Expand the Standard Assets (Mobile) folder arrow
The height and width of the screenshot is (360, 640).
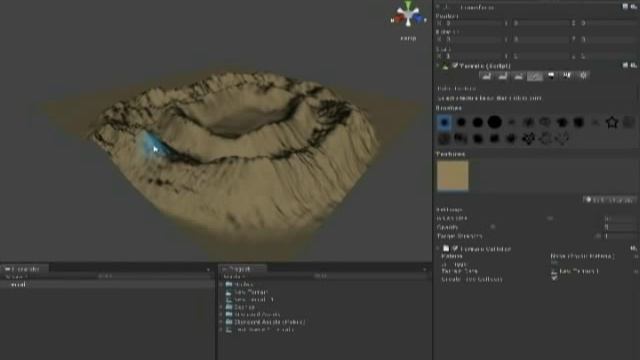tap(221, 322)
